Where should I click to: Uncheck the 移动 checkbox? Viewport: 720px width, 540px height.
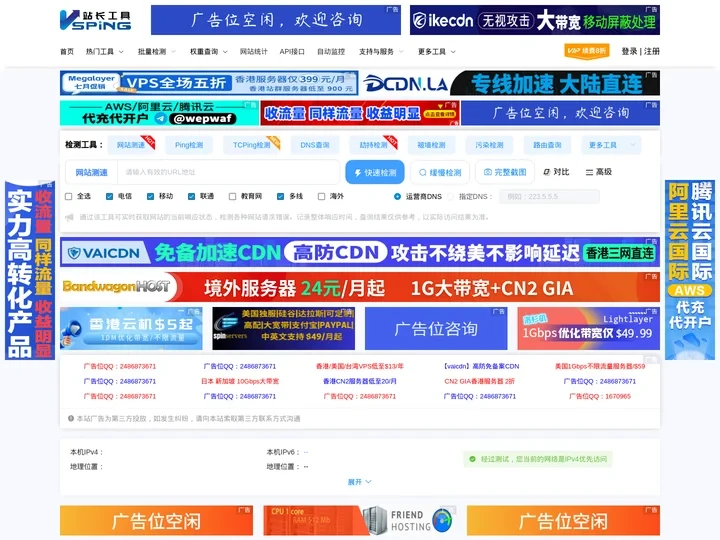click(x=150, y=197)
